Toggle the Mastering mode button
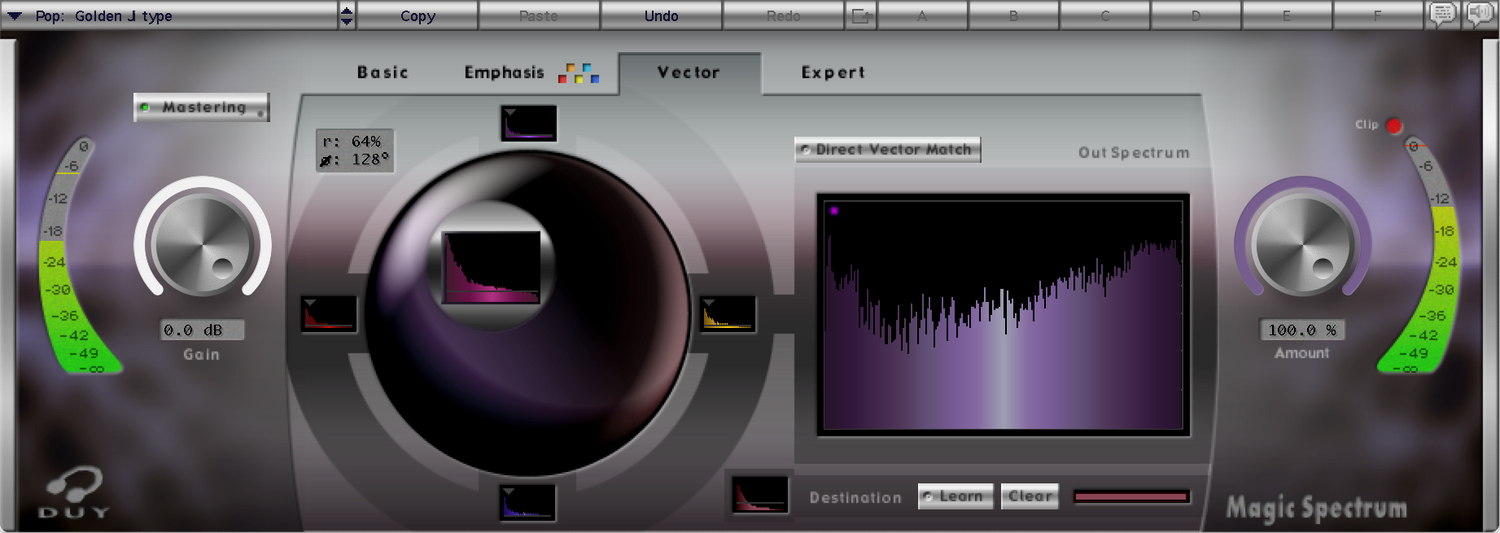This screenshot has width=1500, height=533. tap(202, 107)
